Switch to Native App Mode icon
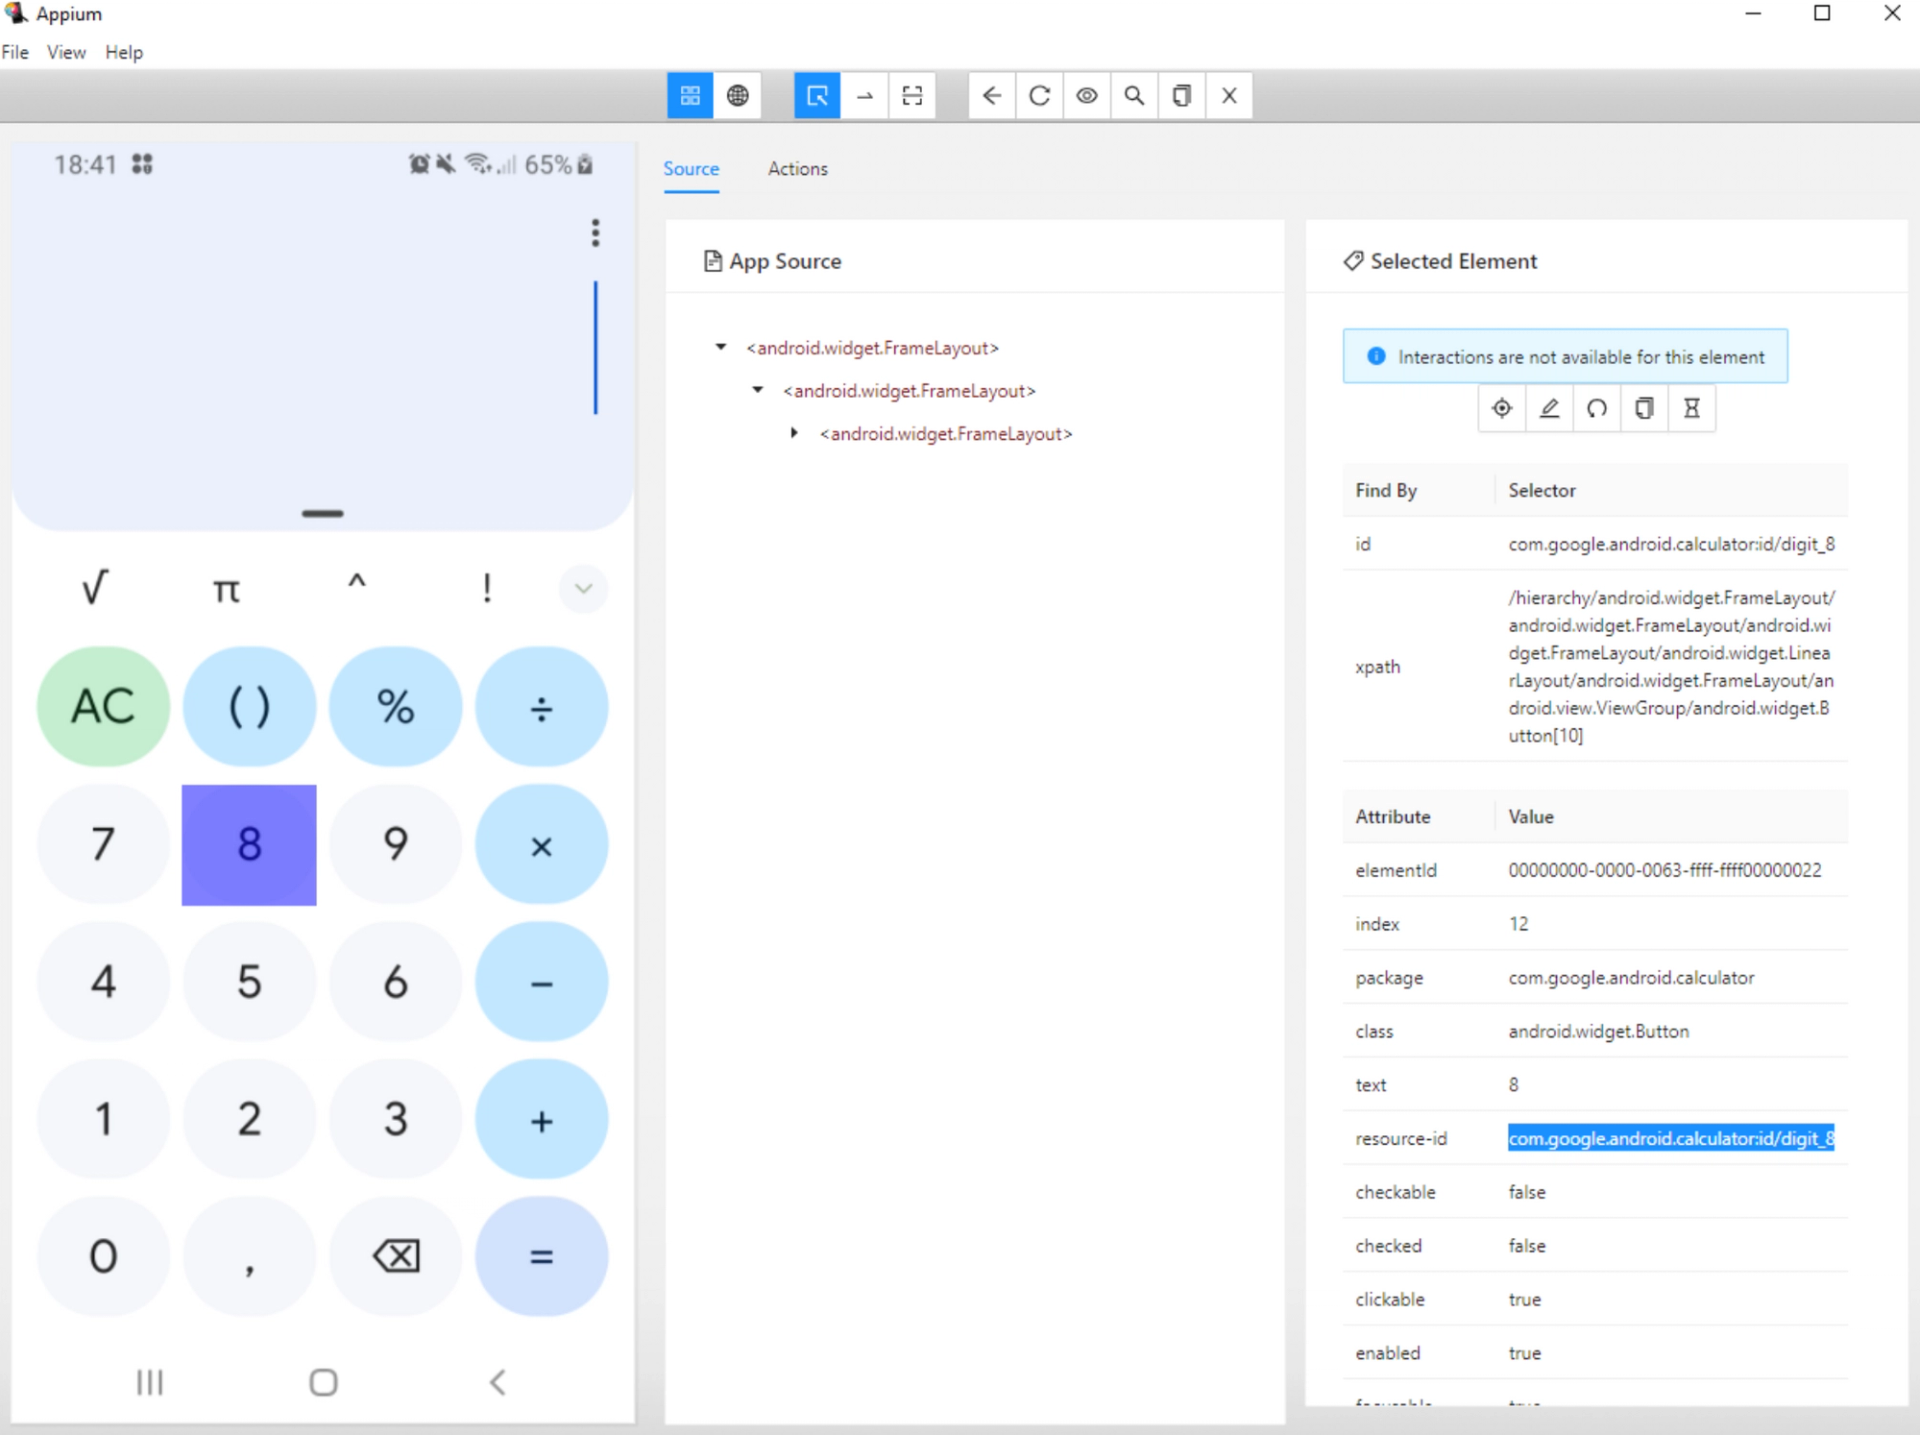This screenshot has height=1435, width=1920. [690, 96]
